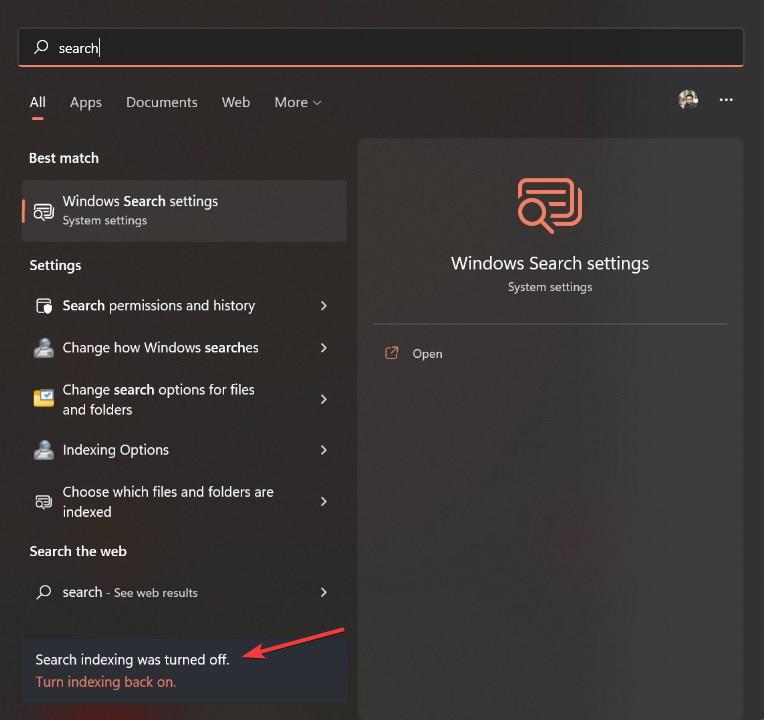
Task: Click the folder options icon
Action: [x=43, y=398]
